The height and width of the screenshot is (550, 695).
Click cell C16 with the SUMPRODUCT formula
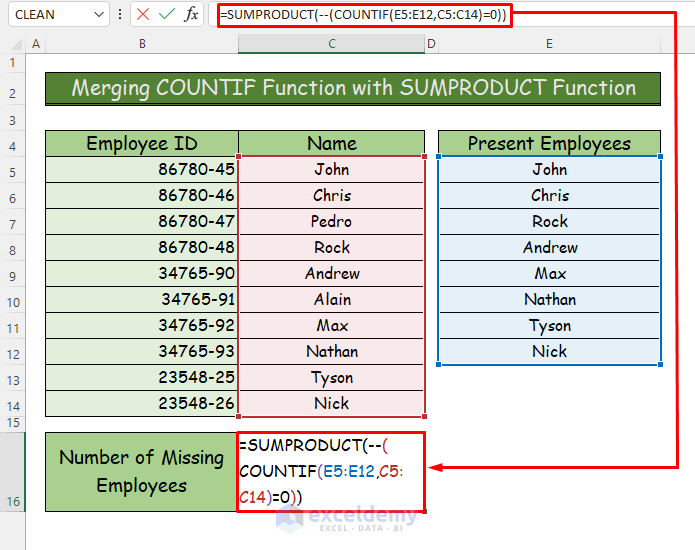[x=331, y=472]
